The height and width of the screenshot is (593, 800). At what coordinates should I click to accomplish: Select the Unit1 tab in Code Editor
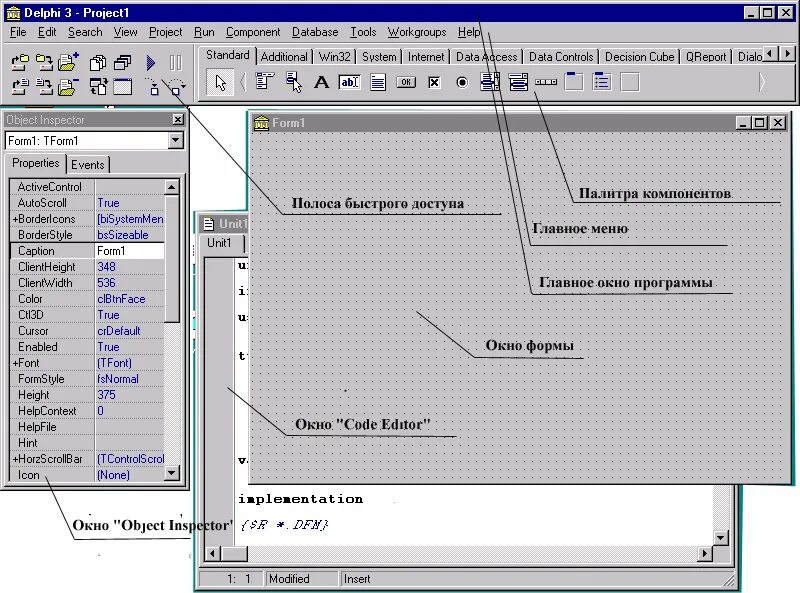tap(219, 243)
